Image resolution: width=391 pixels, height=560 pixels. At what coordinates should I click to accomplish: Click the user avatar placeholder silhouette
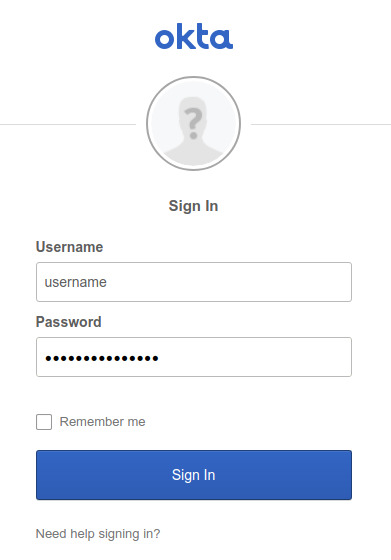pyautogui.click(x=194, y=124)
